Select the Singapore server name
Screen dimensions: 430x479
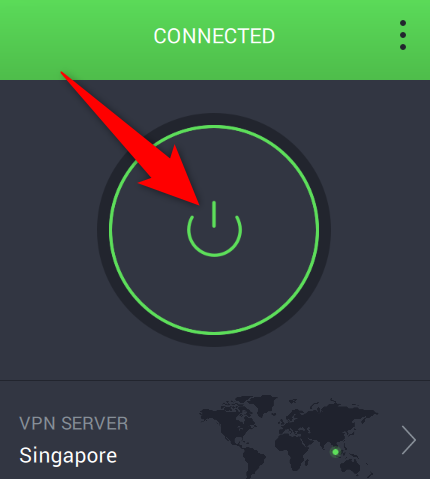point(68,455)
